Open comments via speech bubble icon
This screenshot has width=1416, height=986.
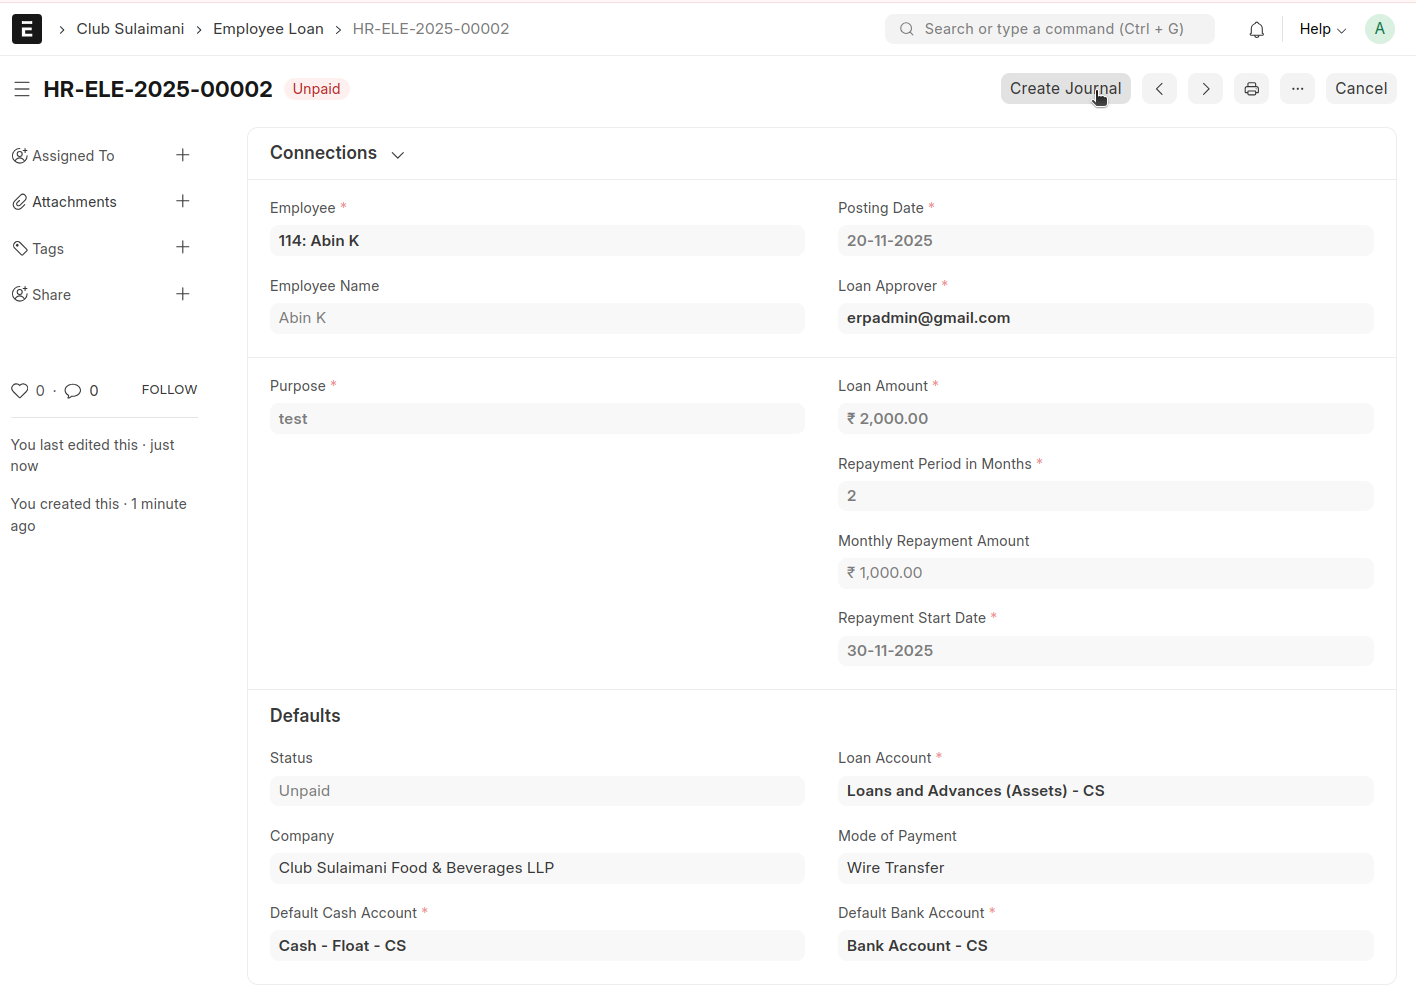click(x=73, y=391)
